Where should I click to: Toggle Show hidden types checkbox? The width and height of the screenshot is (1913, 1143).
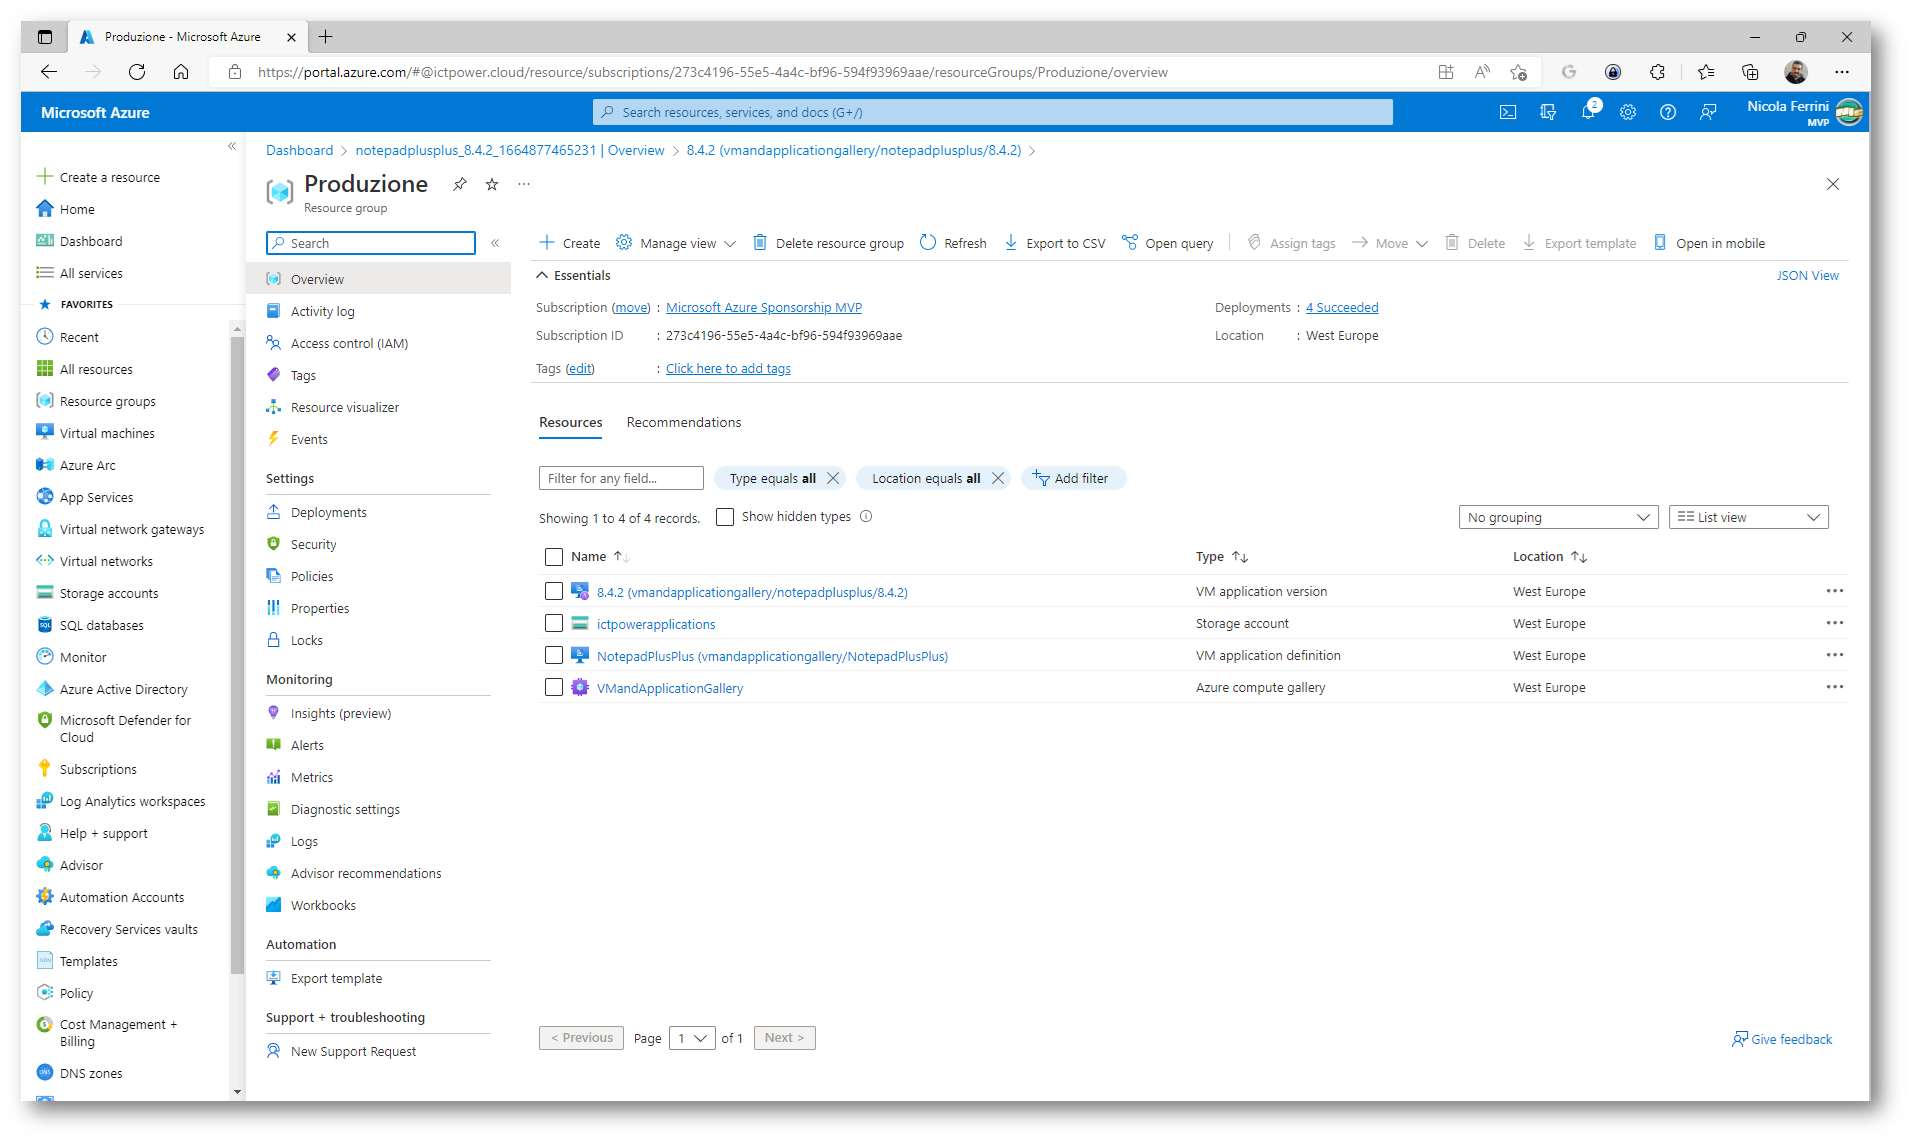[725, 517]
